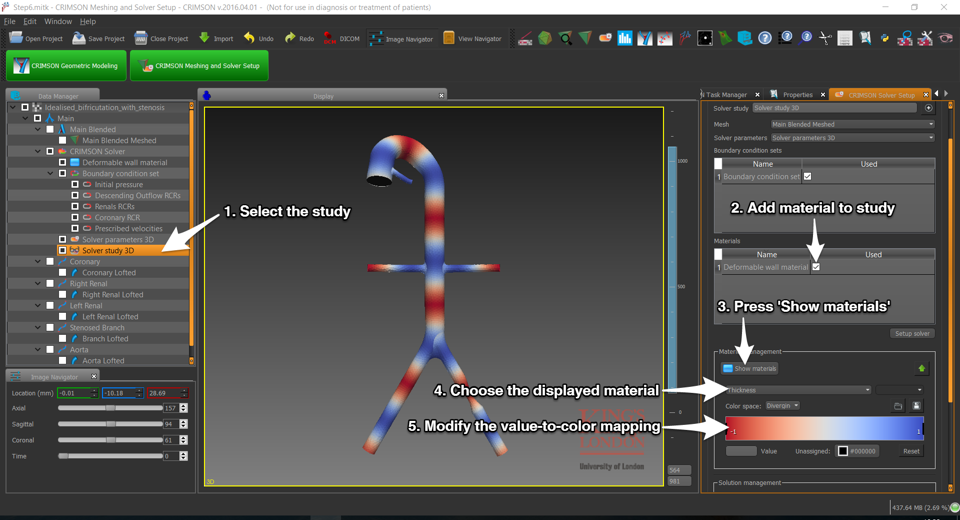The width and height of the screenshot is (960, 520).
Task: Open the Thickness displayed material dropdown
Action: point(798,390)
